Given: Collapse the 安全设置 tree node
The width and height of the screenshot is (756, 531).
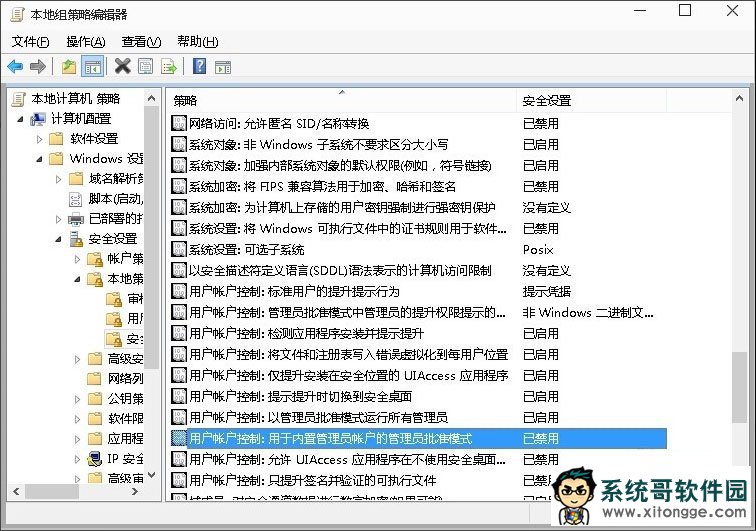Looking at the screenshot, I should [58, 239].
